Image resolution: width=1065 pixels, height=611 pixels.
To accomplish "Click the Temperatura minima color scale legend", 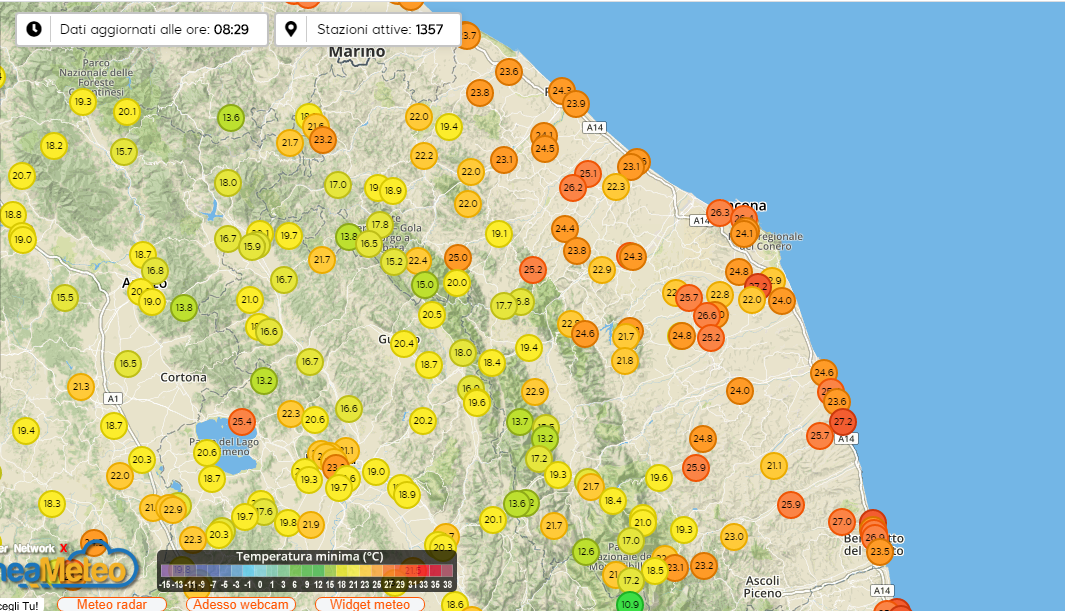I will pyautogui.click(x=306, y=571).
